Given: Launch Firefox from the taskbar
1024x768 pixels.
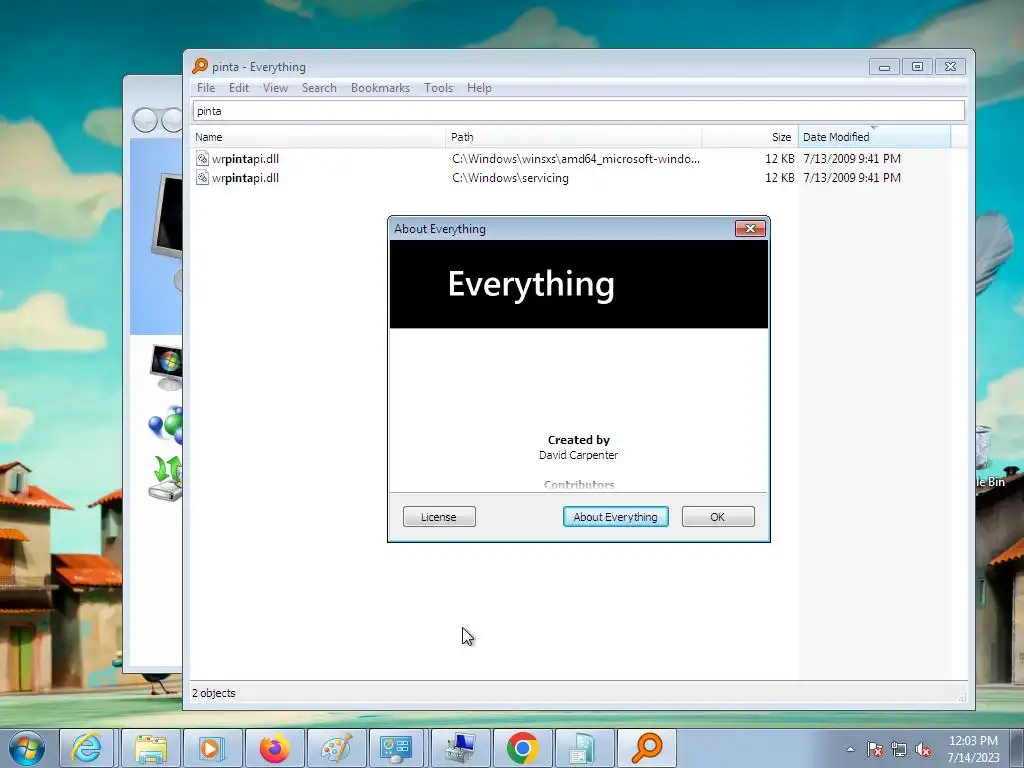Looking at the screenshot, I should (x=274, y=748).
